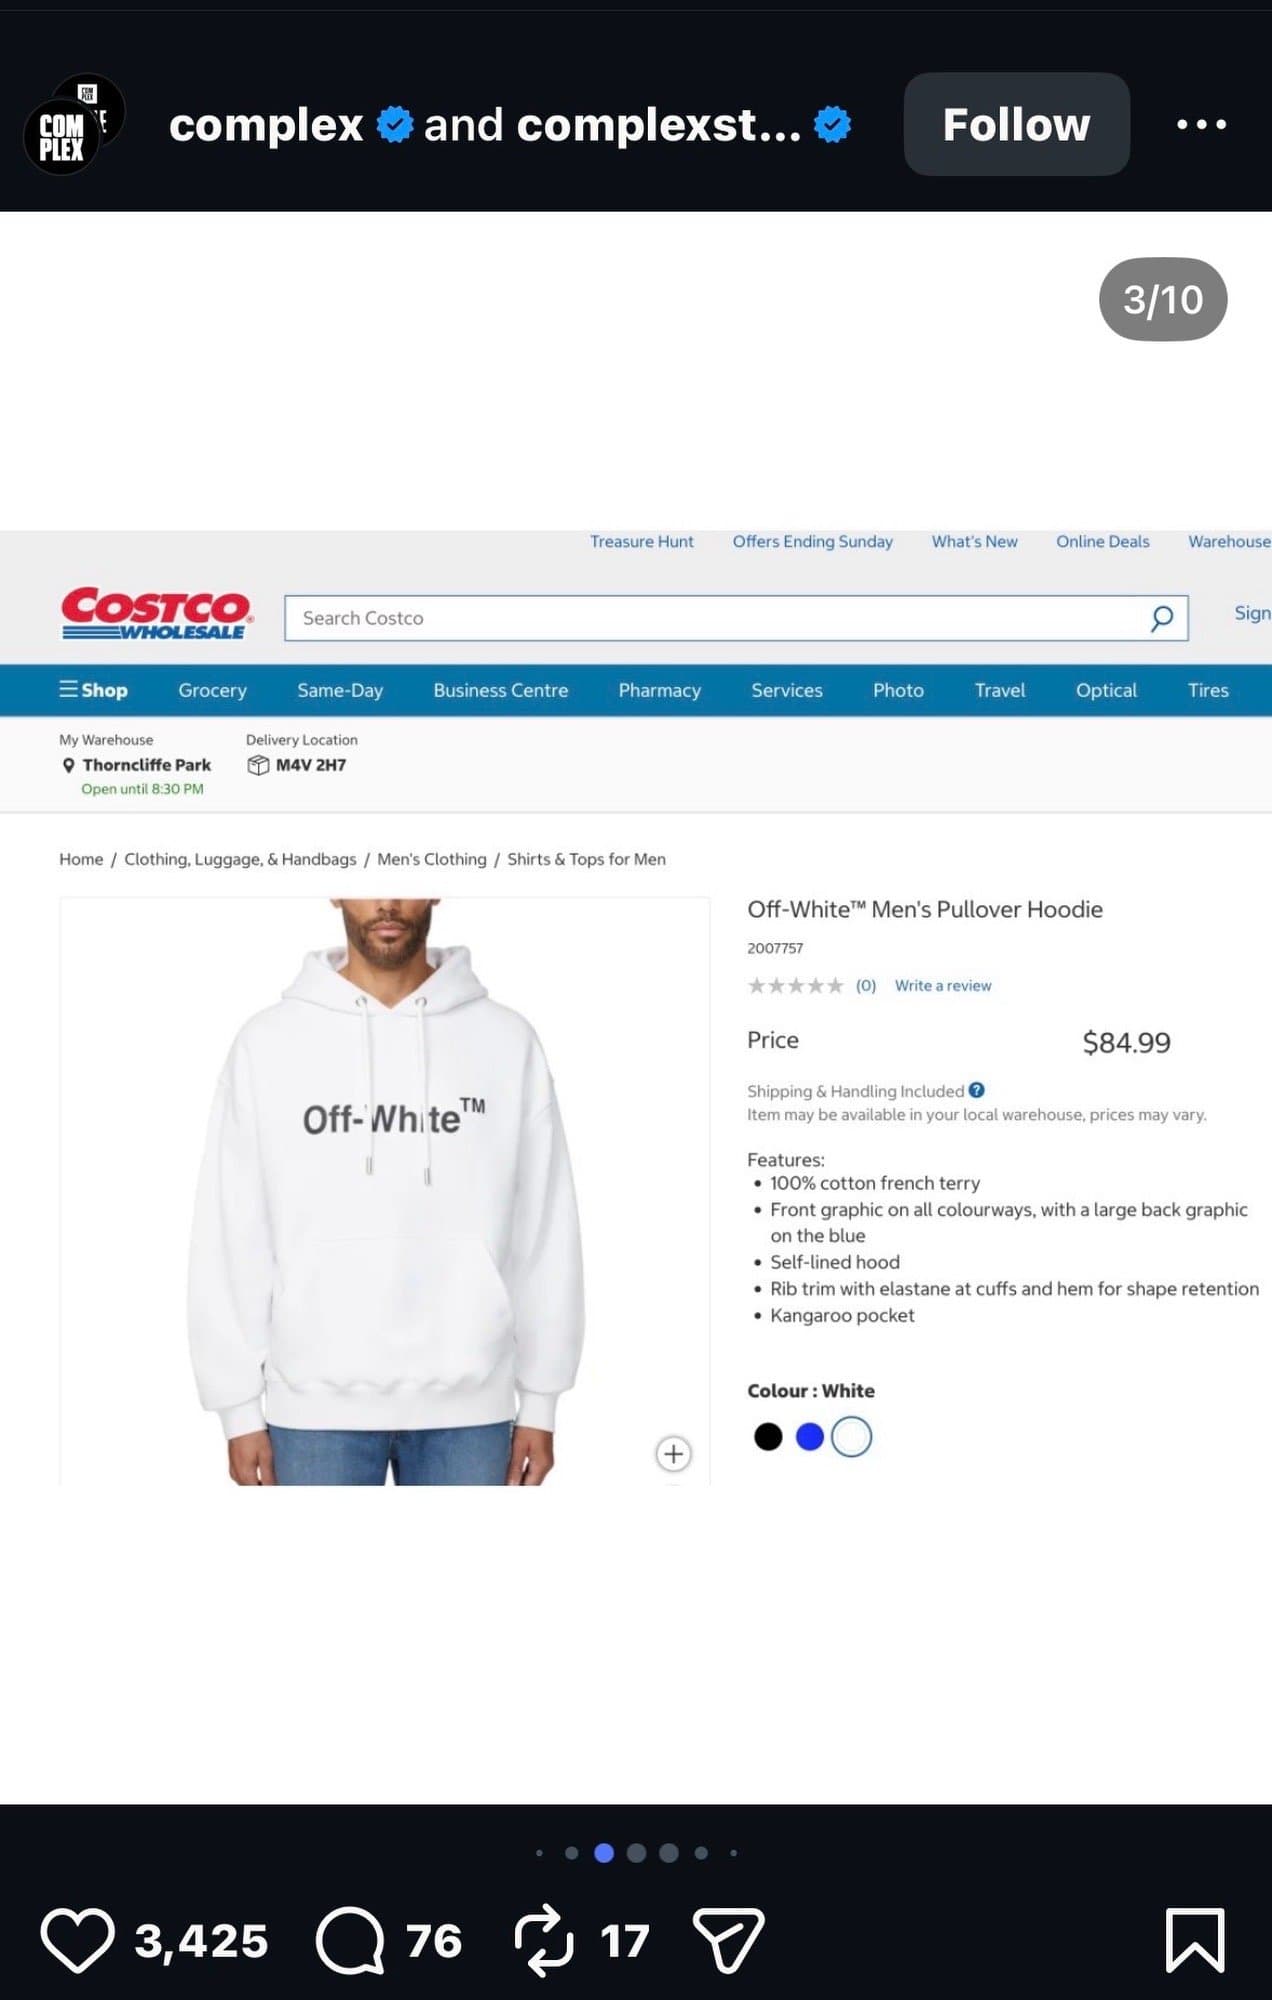Change delivery location M4V 2H7
This screenshot has width=1272, height=2000.
pos(297,765)
